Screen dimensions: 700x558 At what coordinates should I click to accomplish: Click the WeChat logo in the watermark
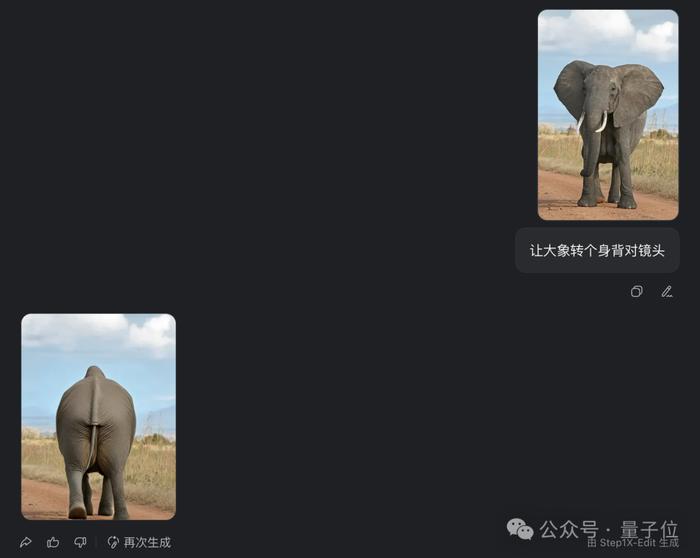click(520, 529)
